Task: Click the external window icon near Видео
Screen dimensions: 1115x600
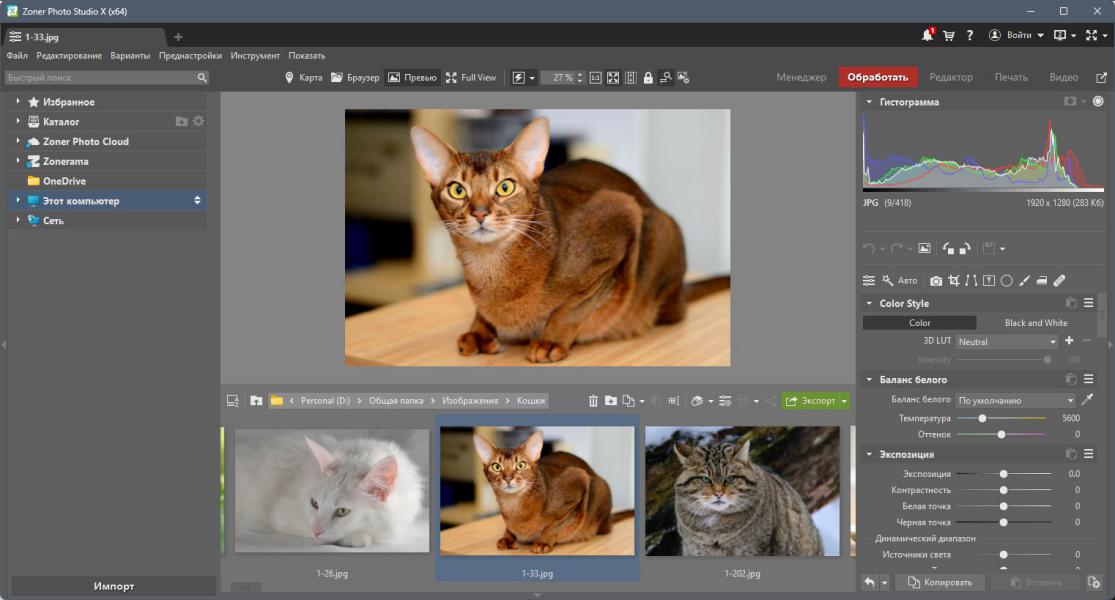Action: [x=1101, y=77]
